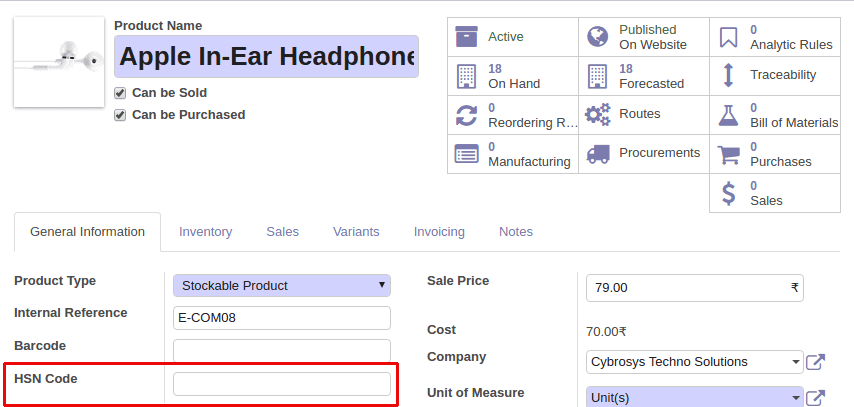Click the Reordering Rules refresh icon
854x407 pixels.
click(x=466, y=115)
